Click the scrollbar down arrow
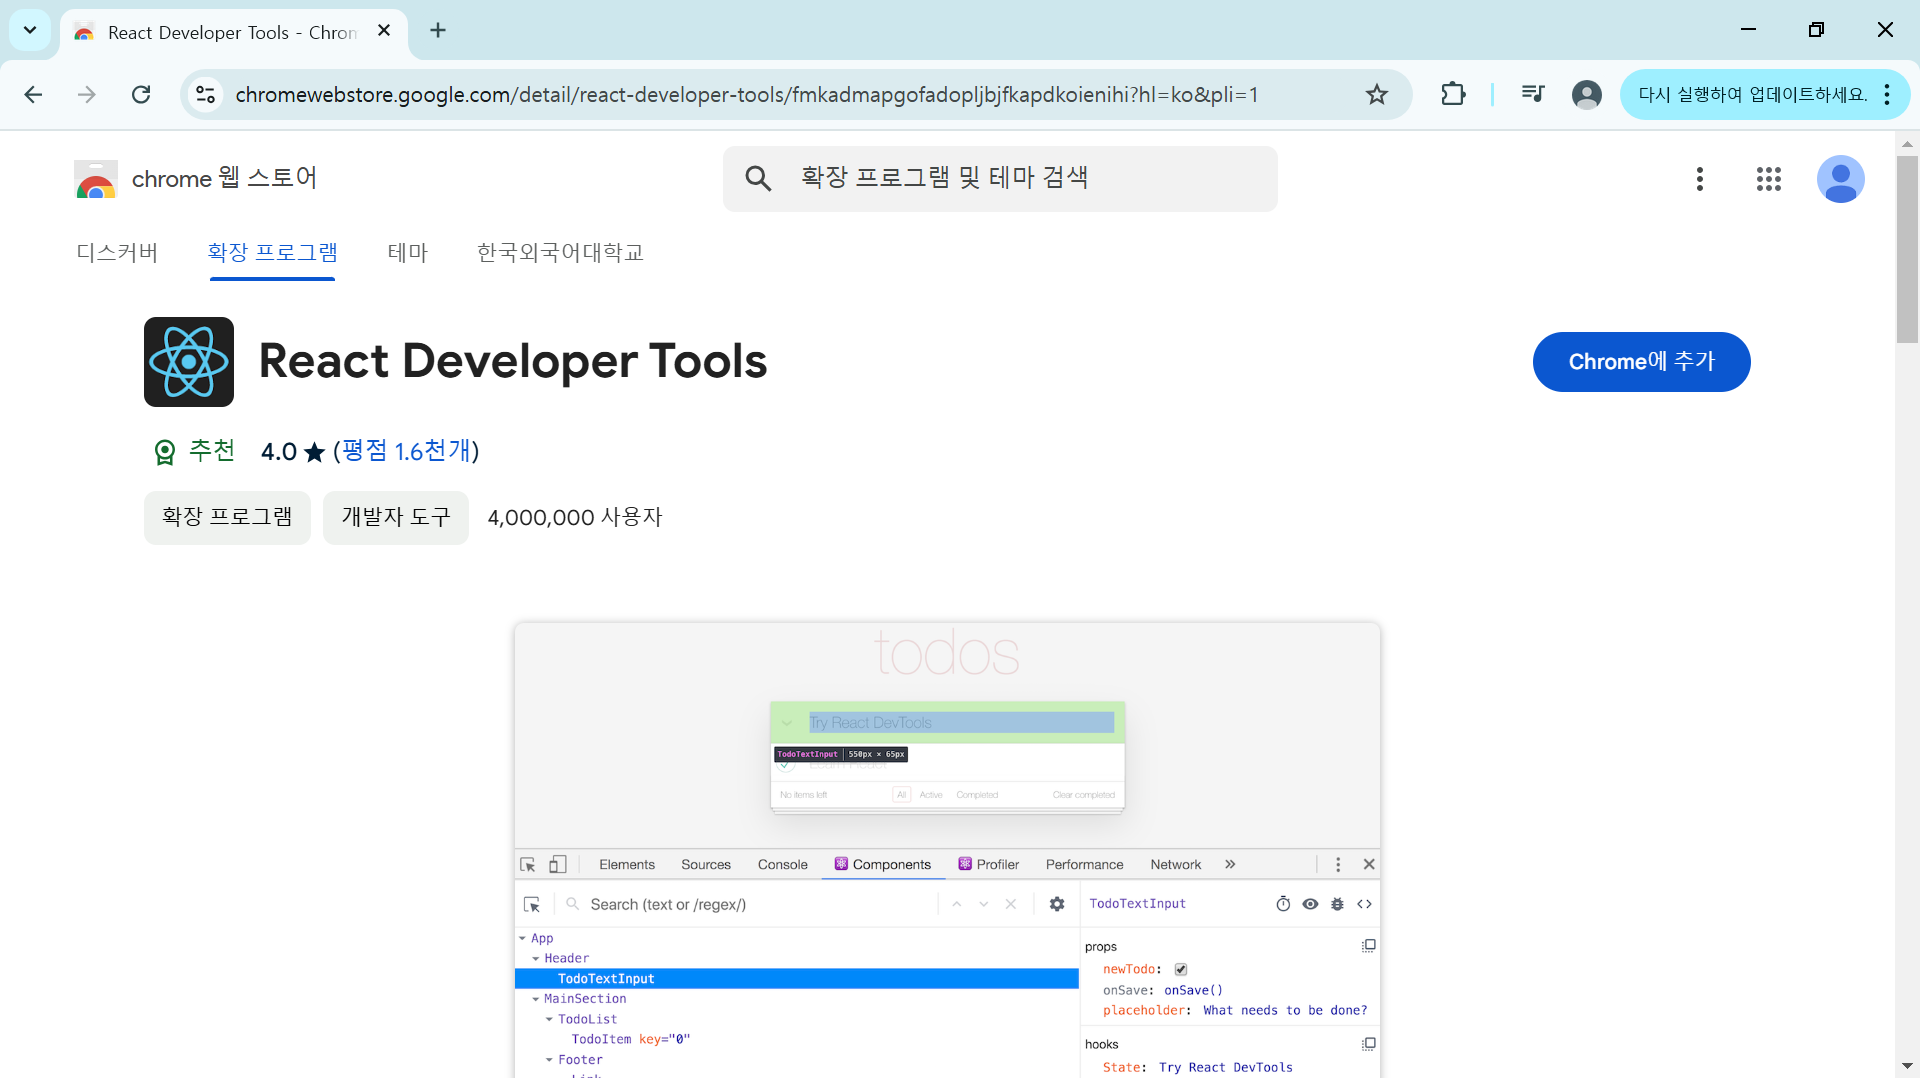 tap(1907, 1066)
